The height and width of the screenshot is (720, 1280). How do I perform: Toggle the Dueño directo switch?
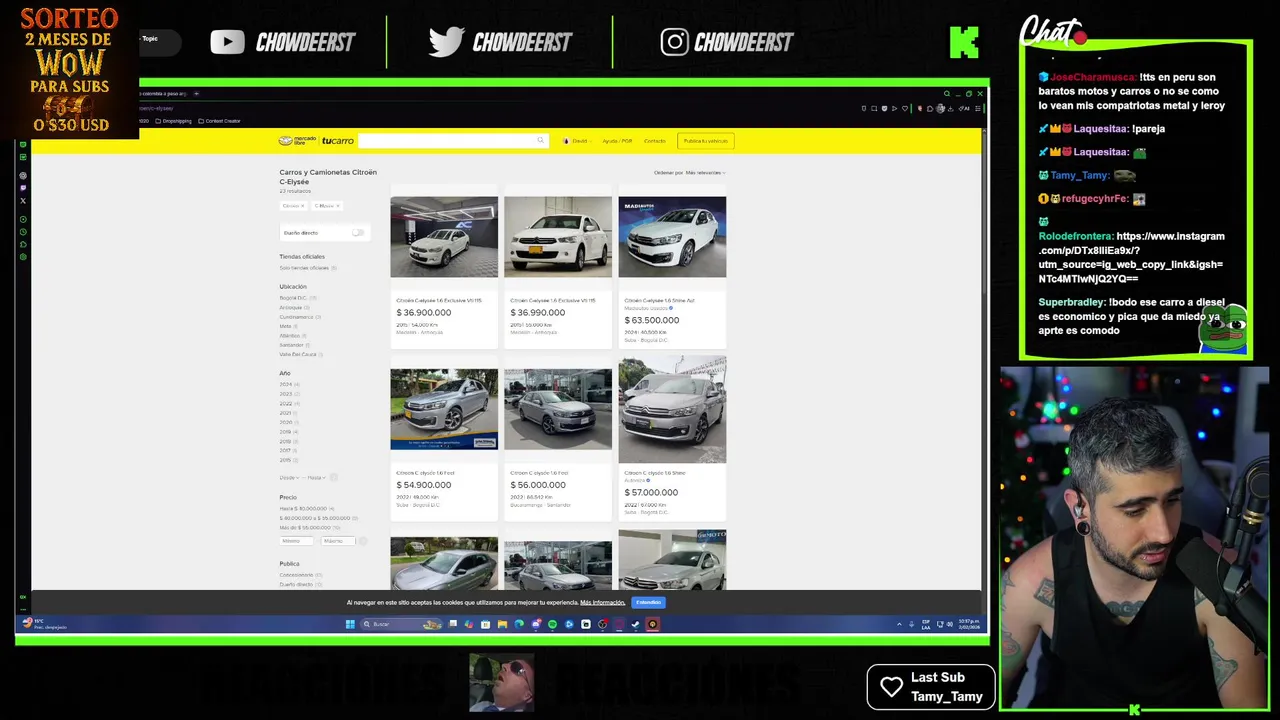[x=357, y=233]
